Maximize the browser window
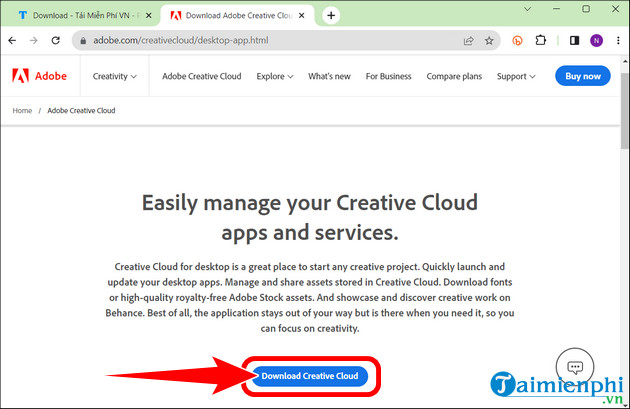 (586, 9)
